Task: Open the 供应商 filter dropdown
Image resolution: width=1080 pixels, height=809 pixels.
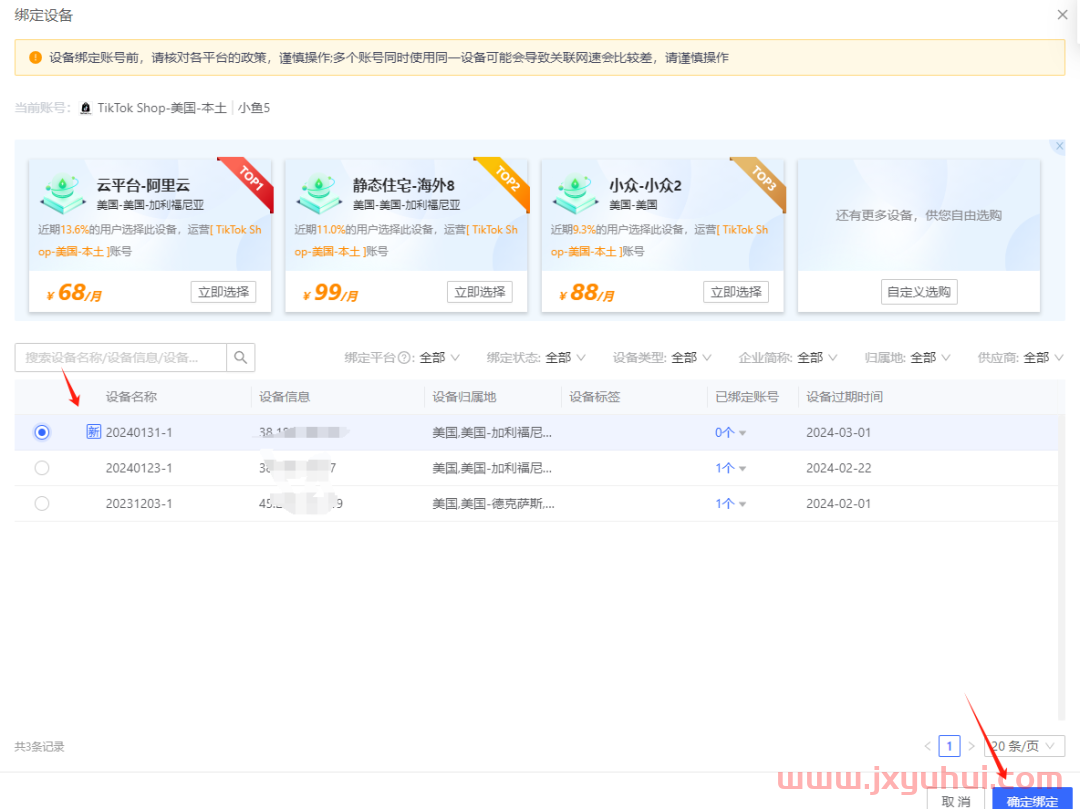Action: click(x=1043, y=357)
